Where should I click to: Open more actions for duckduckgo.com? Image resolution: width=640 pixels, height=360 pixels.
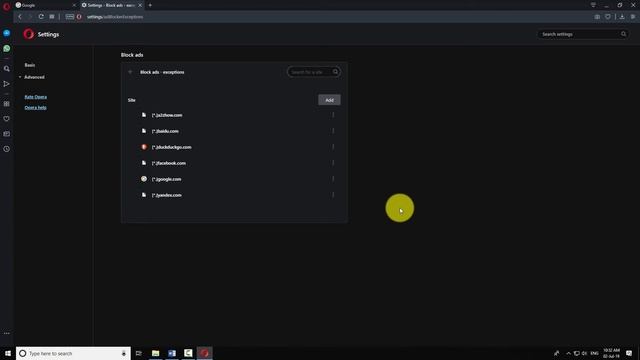pos(333,147)
